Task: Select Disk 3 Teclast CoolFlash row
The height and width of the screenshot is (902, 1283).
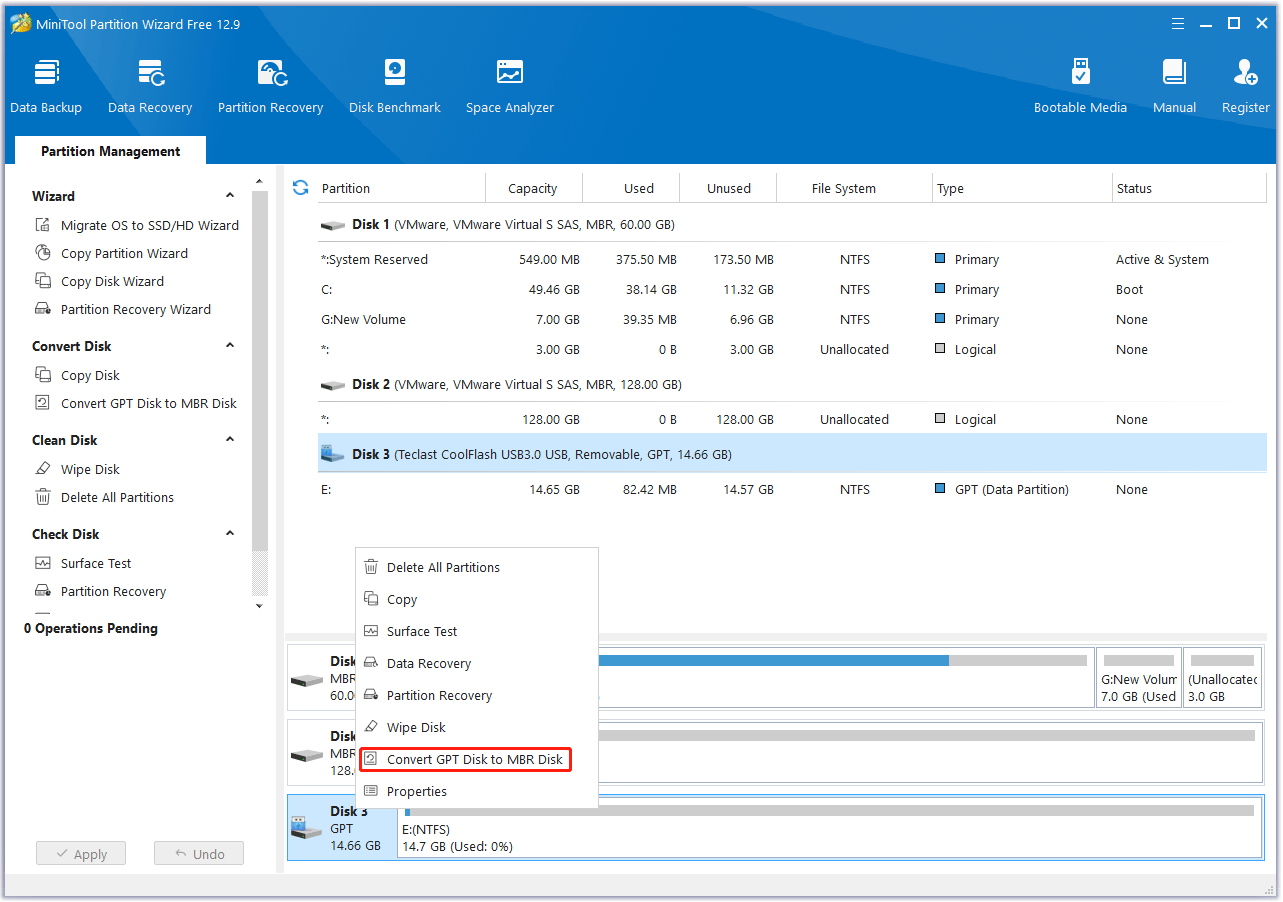Action: (792, 454)
